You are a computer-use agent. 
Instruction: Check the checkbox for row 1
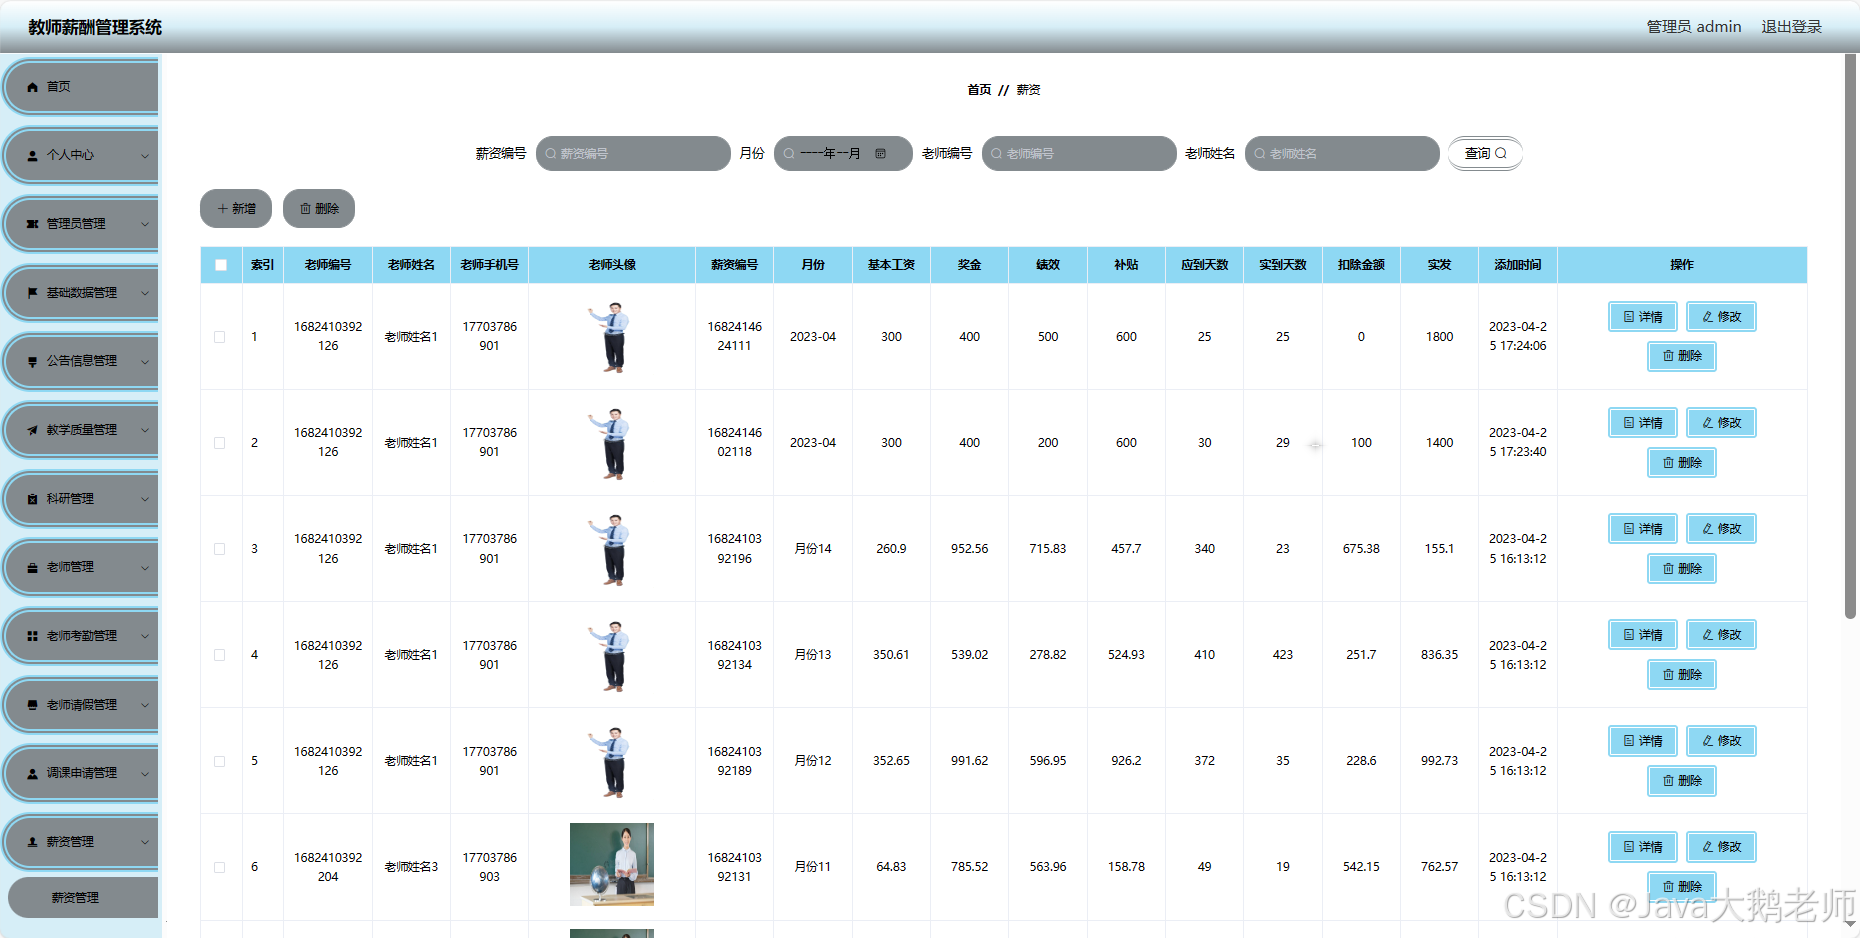[219, 337]
